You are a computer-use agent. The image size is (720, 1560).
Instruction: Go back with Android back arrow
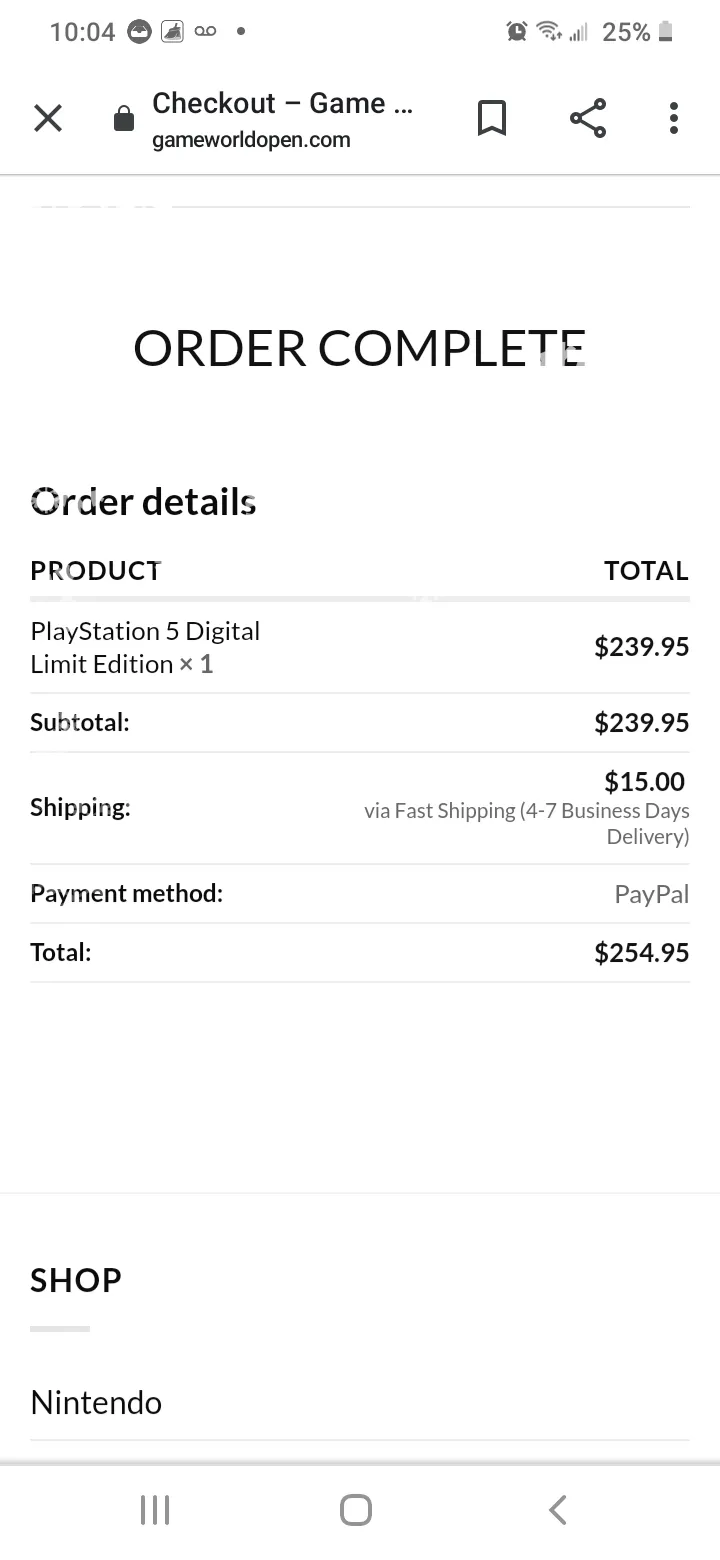click(558, 1510)
